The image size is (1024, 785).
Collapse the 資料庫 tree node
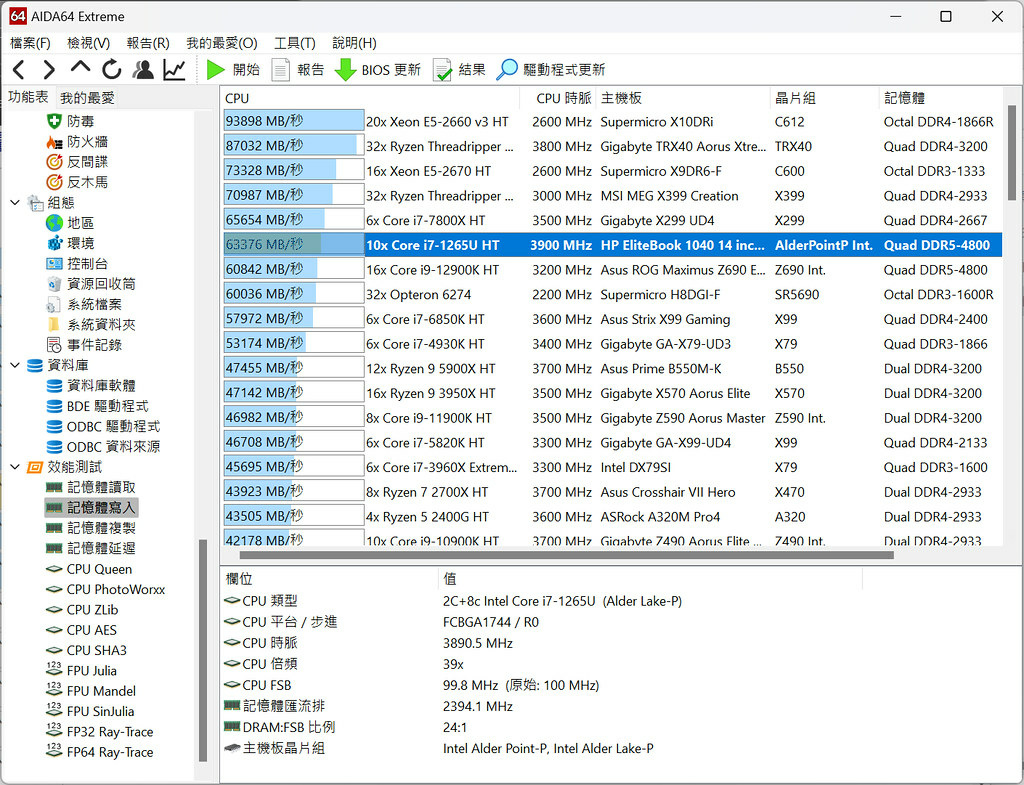click(x=15, y=365)
